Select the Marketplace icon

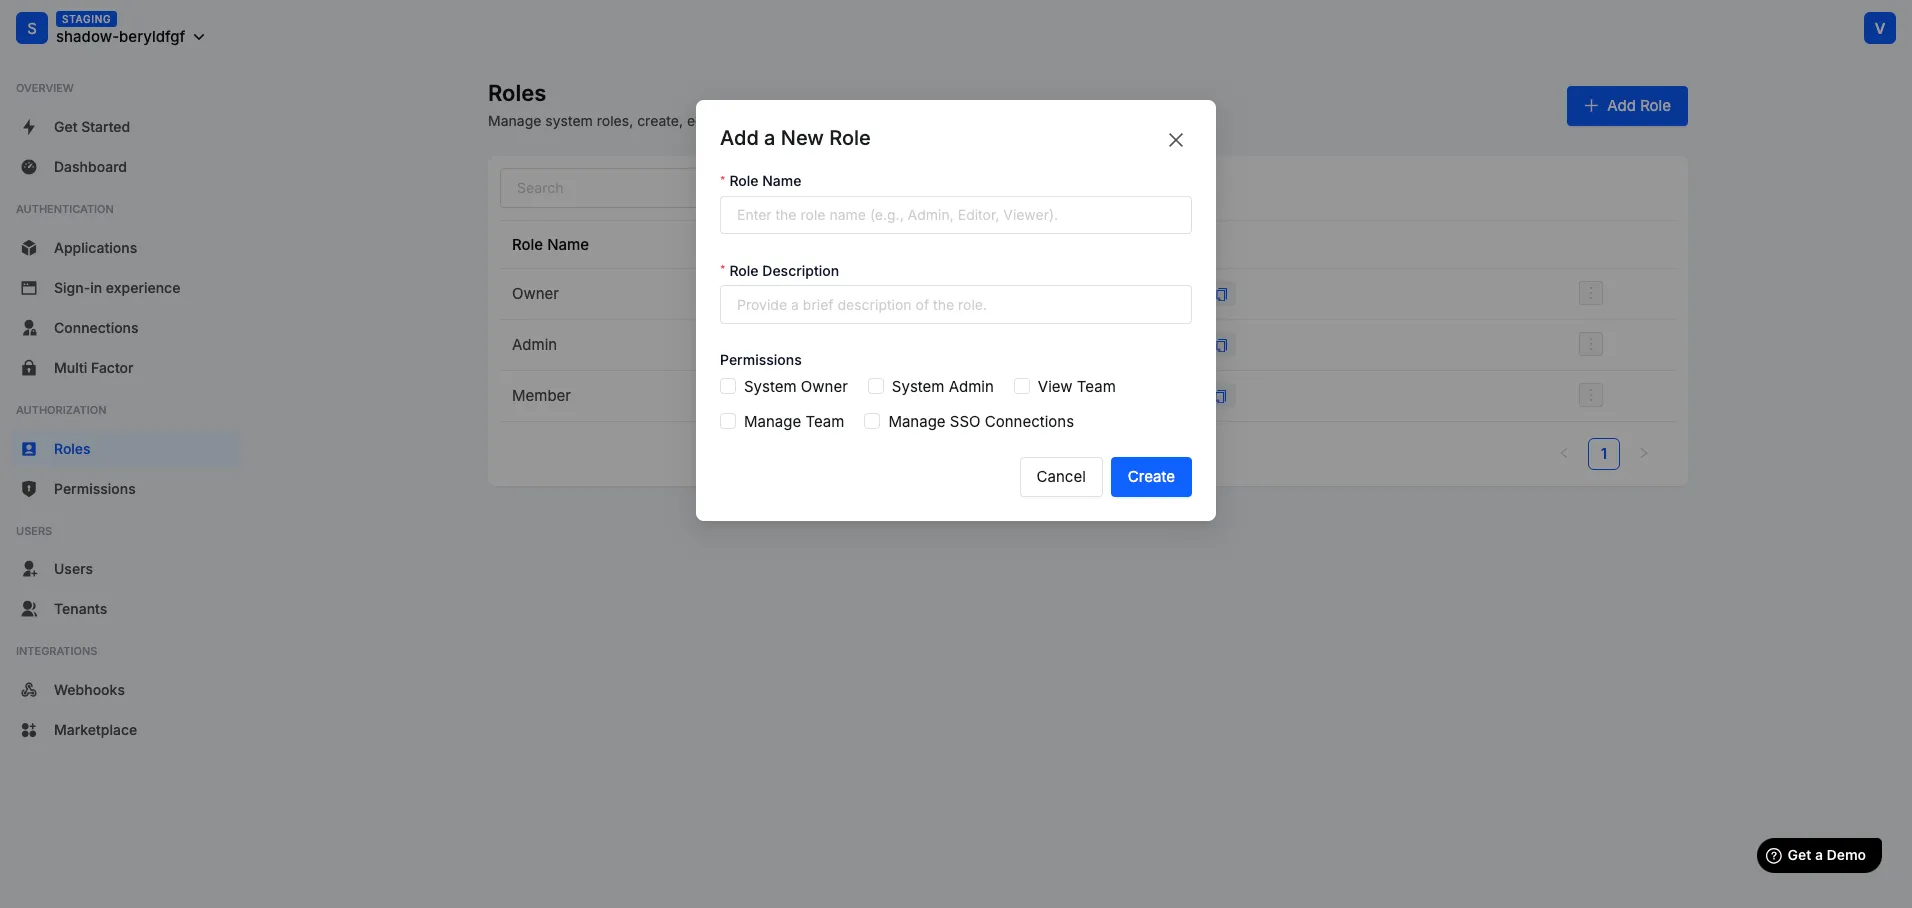(x=30, y=730)
